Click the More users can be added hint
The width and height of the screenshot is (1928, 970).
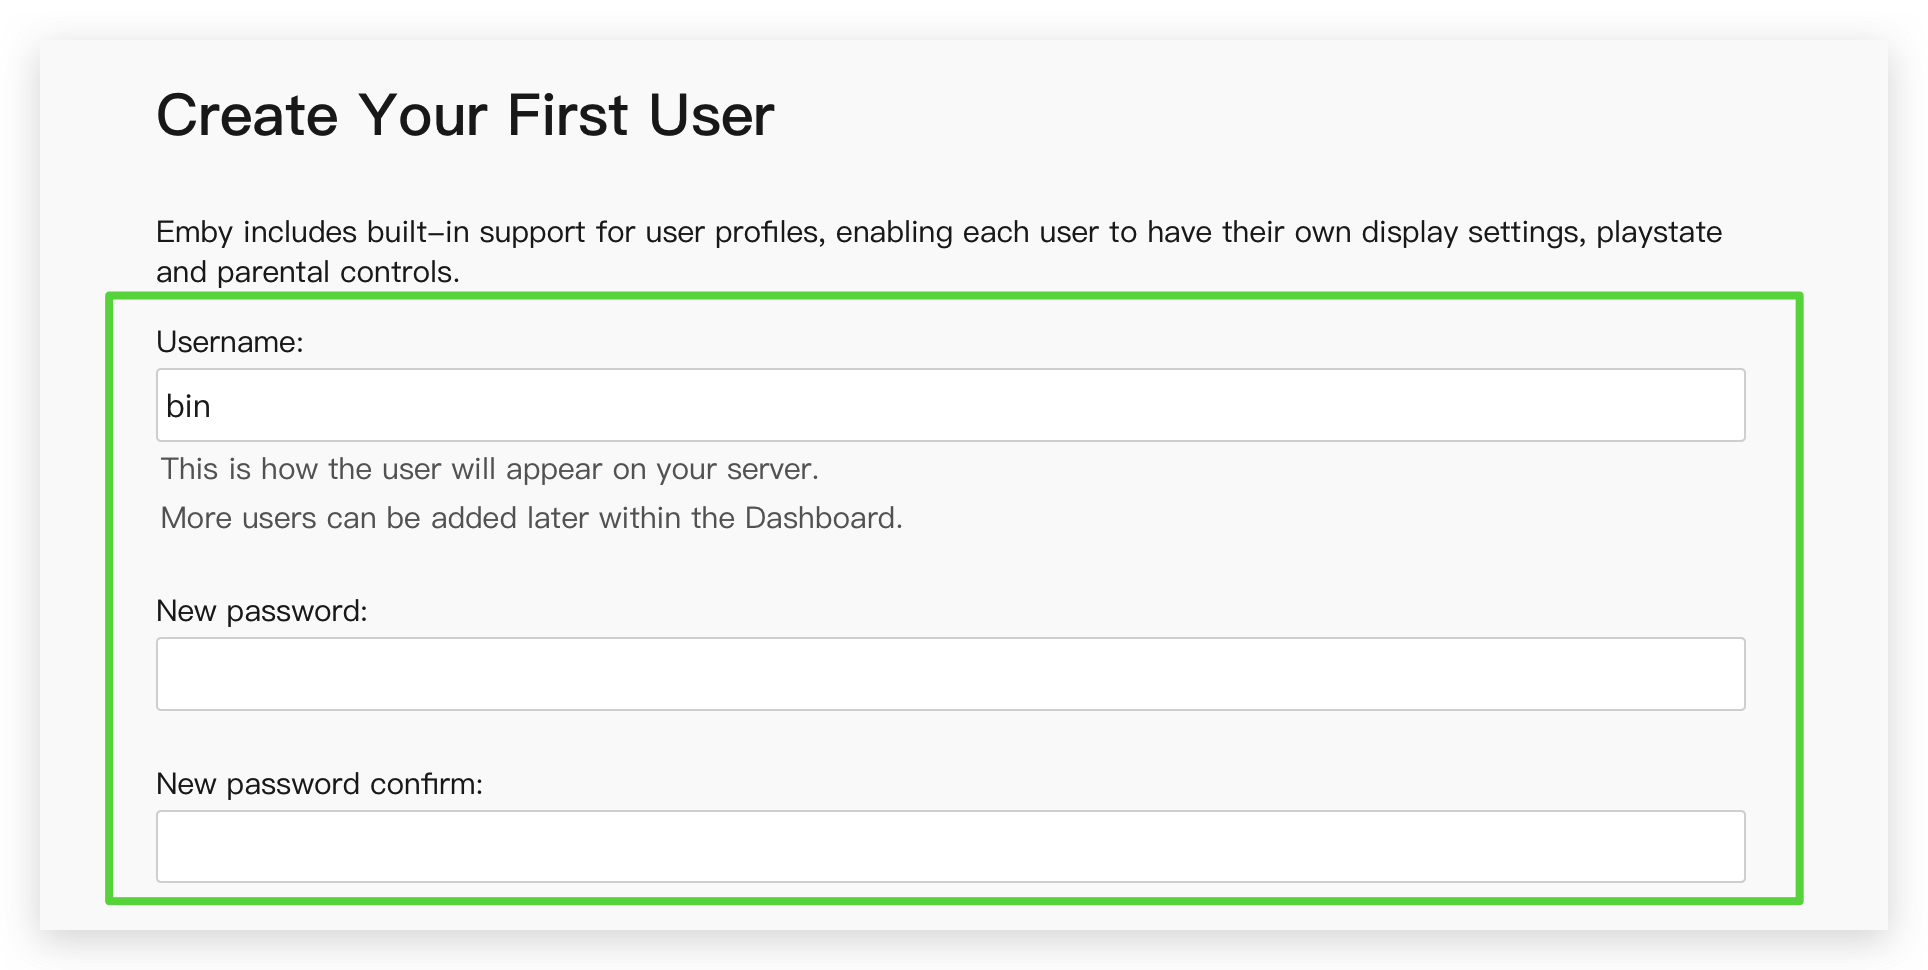tap(532, 518)
